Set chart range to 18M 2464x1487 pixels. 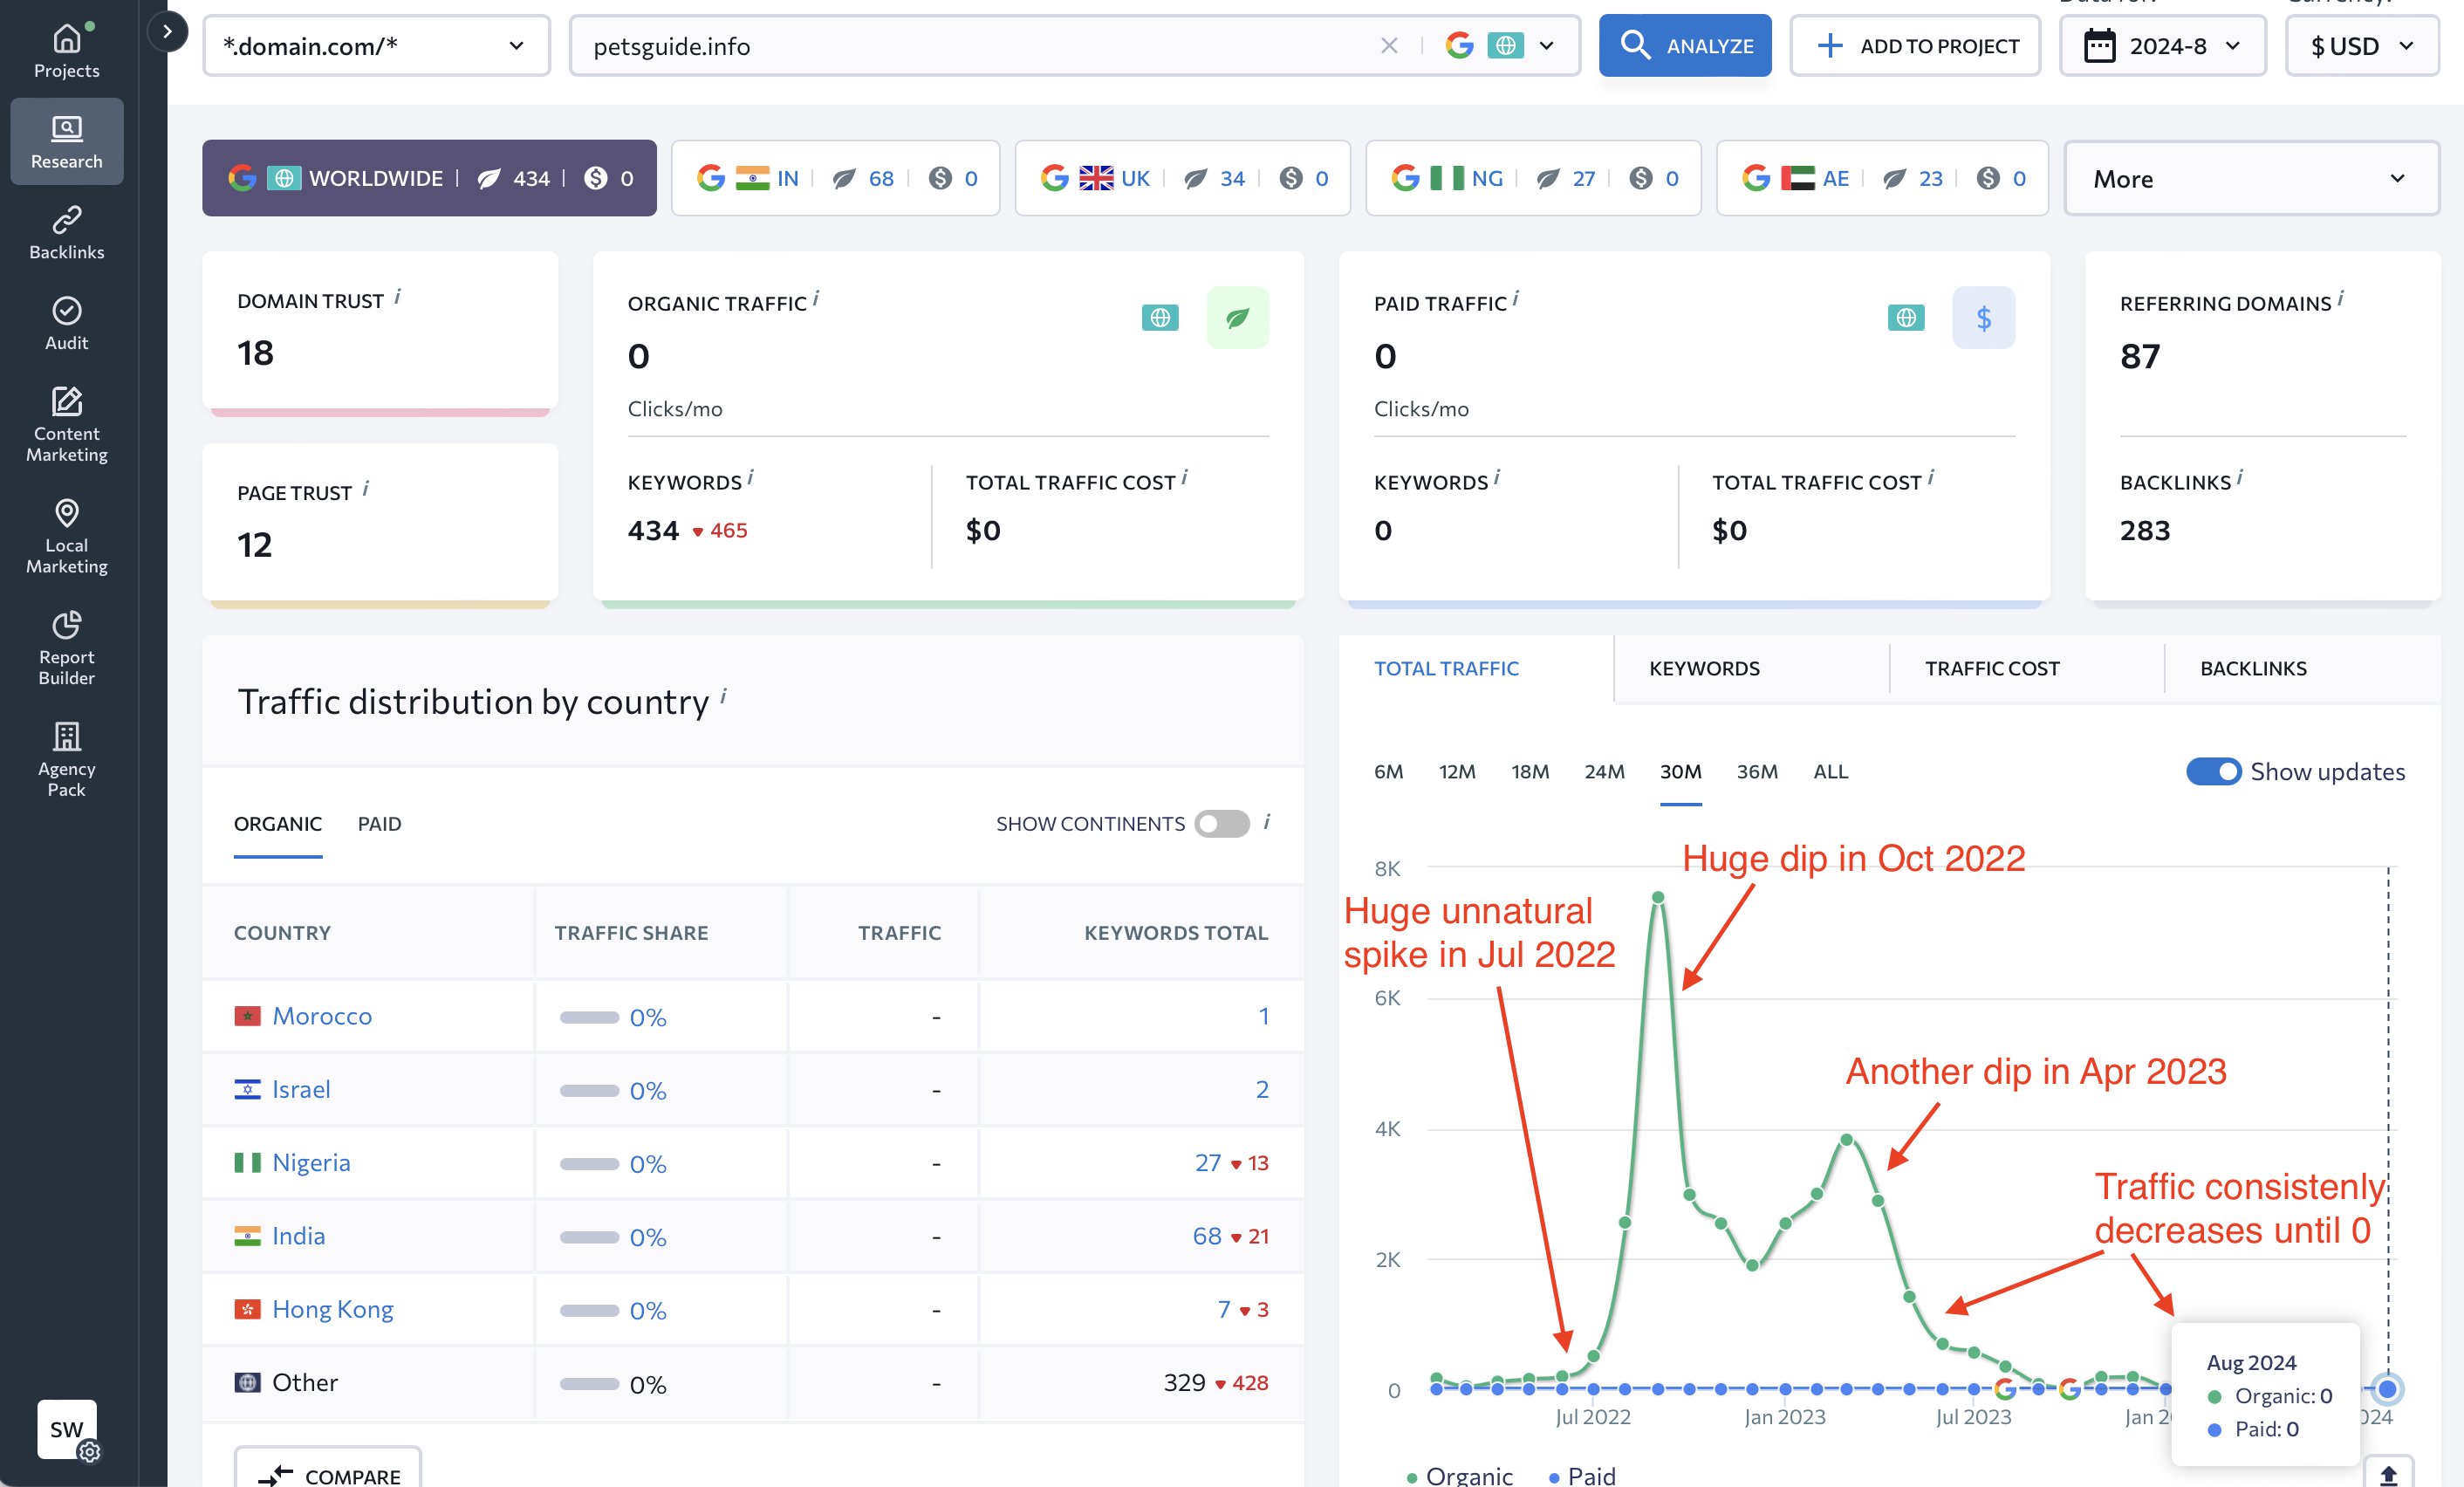click(1530, 771)
